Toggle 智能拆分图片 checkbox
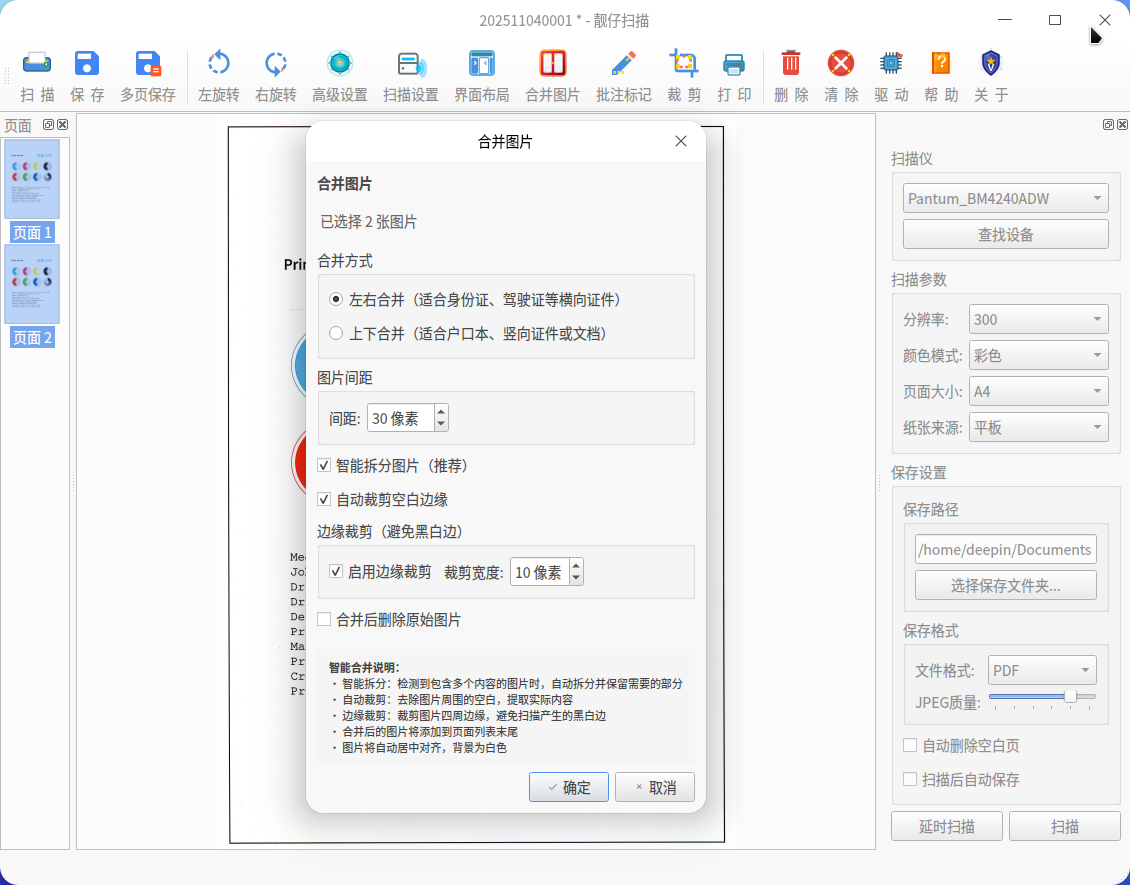The image size is (1130, 885). (324, 466)
